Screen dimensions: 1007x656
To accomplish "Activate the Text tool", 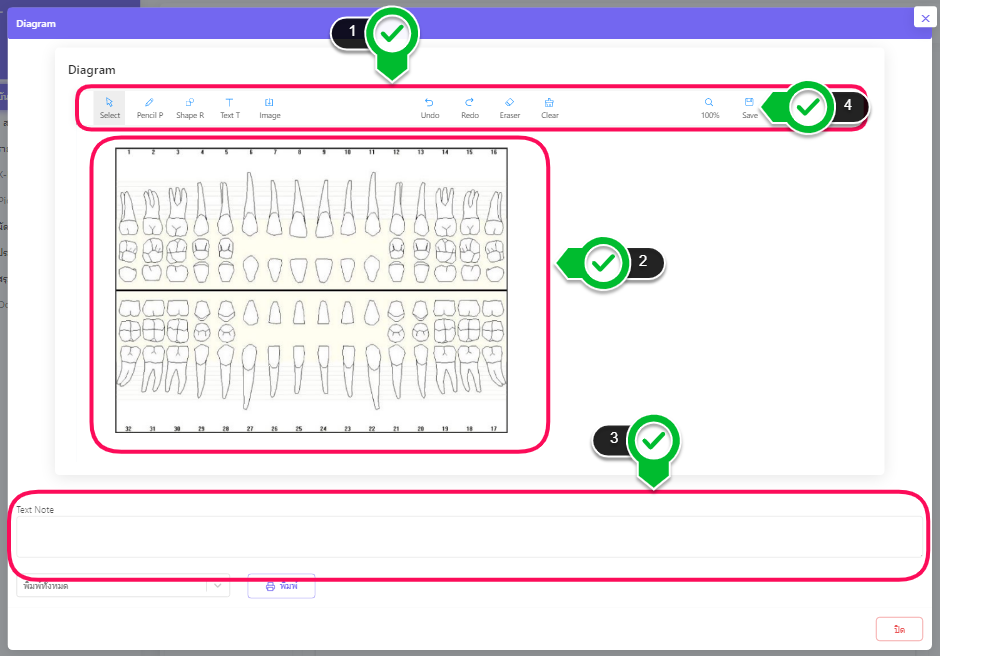I will click(x=229, y=107).
